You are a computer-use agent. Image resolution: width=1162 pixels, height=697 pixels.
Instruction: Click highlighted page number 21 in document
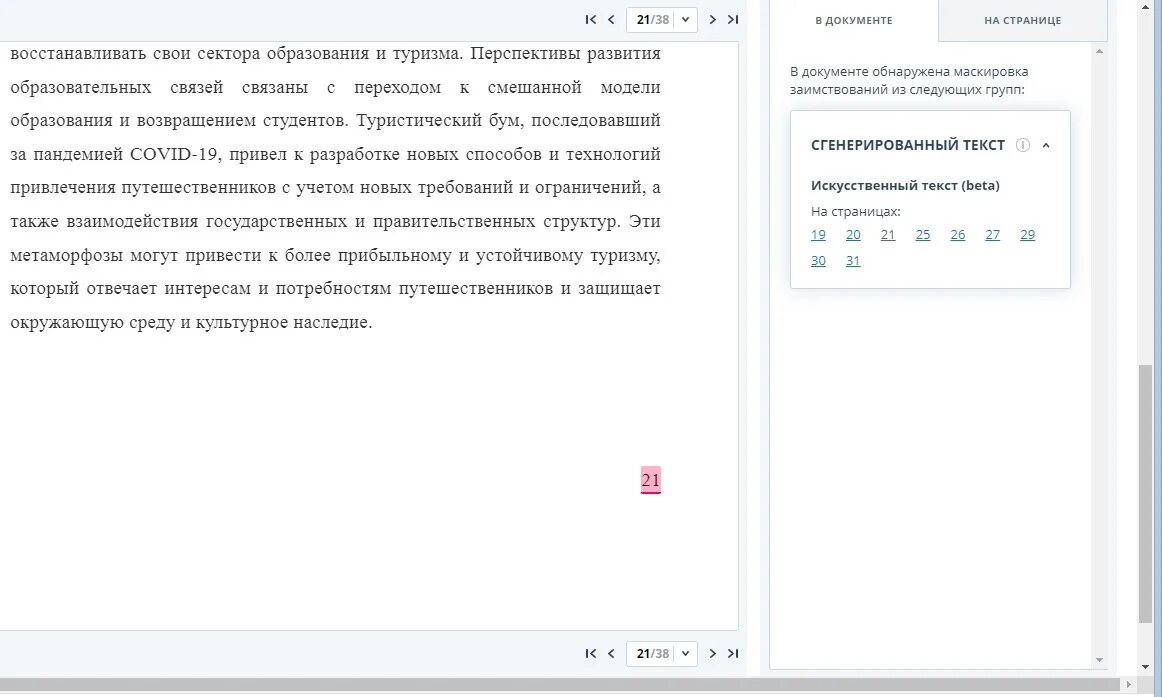[x=651, y=480]
